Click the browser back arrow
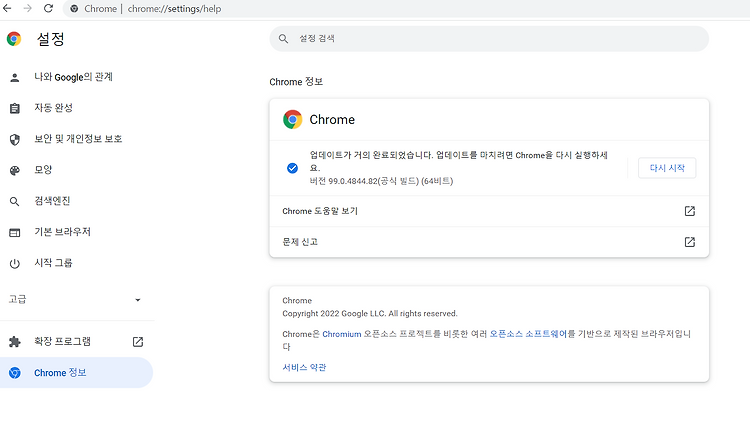The height and width of the screenshot is (432, 750). point(7,8)
